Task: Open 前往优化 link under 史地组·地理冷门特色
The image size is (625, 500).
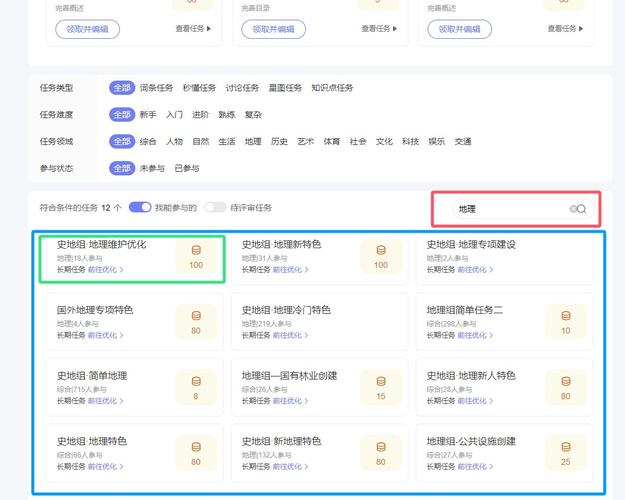Action: (291, 335)
